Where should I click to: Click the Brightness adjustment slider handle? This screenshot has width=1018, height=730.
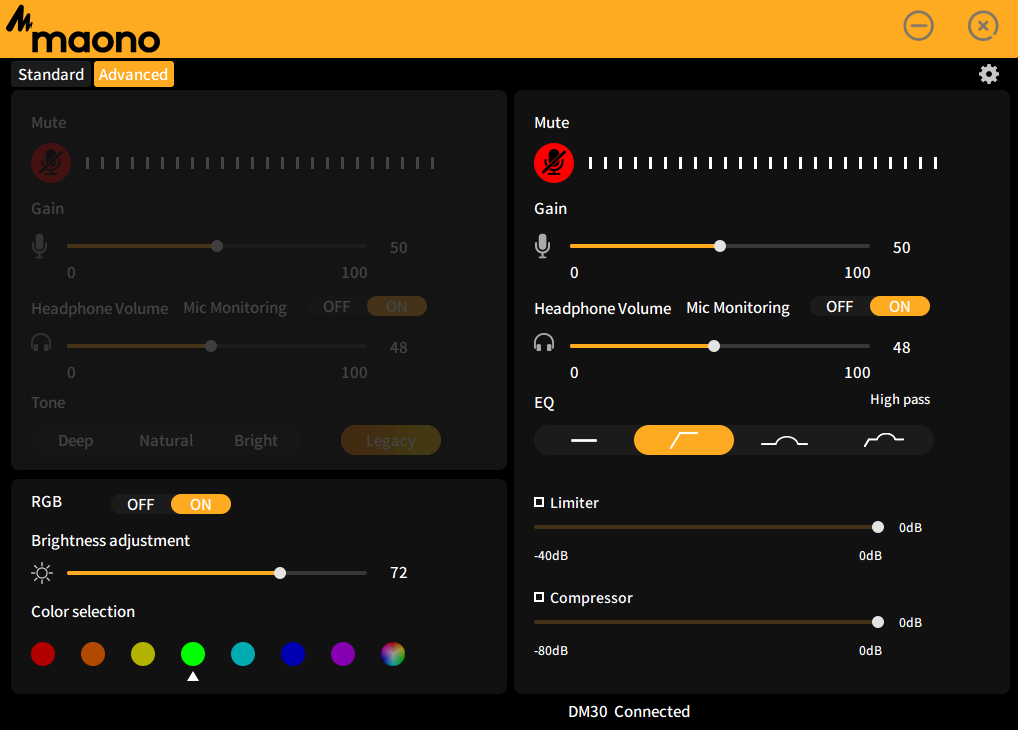coord(280,573)
